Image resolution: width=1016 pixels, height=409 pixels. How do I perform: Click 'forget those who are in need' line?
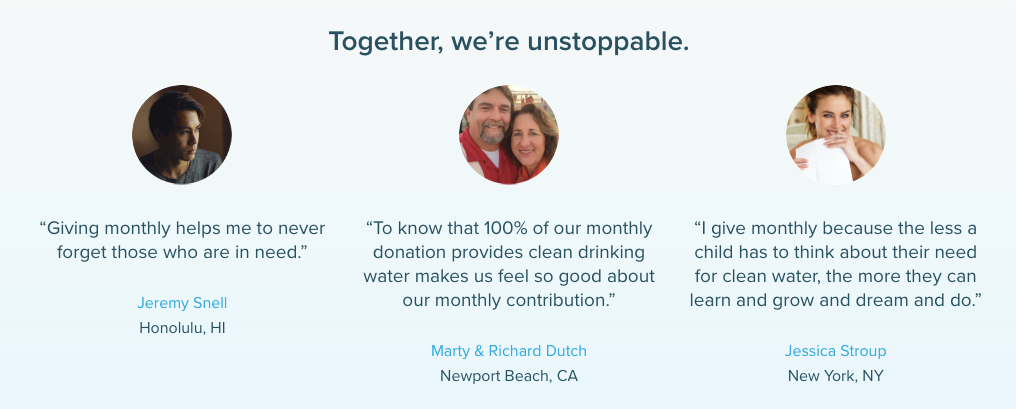pos(182,252)
